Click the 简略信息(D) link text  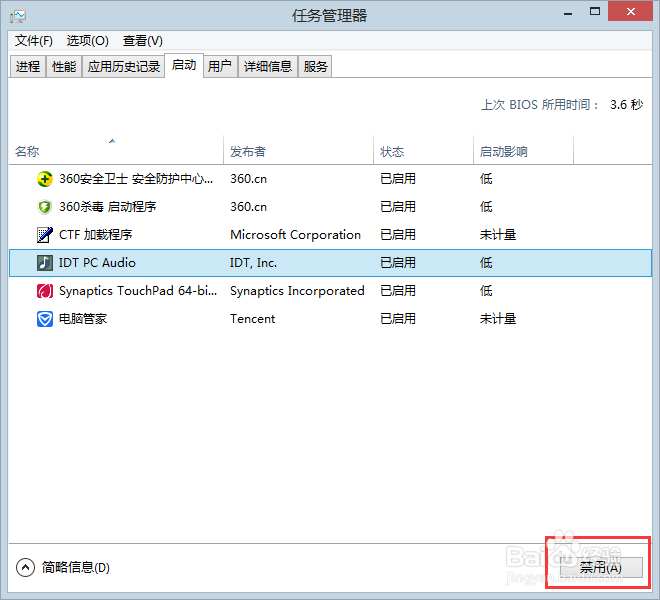click(x=76, y=568)
